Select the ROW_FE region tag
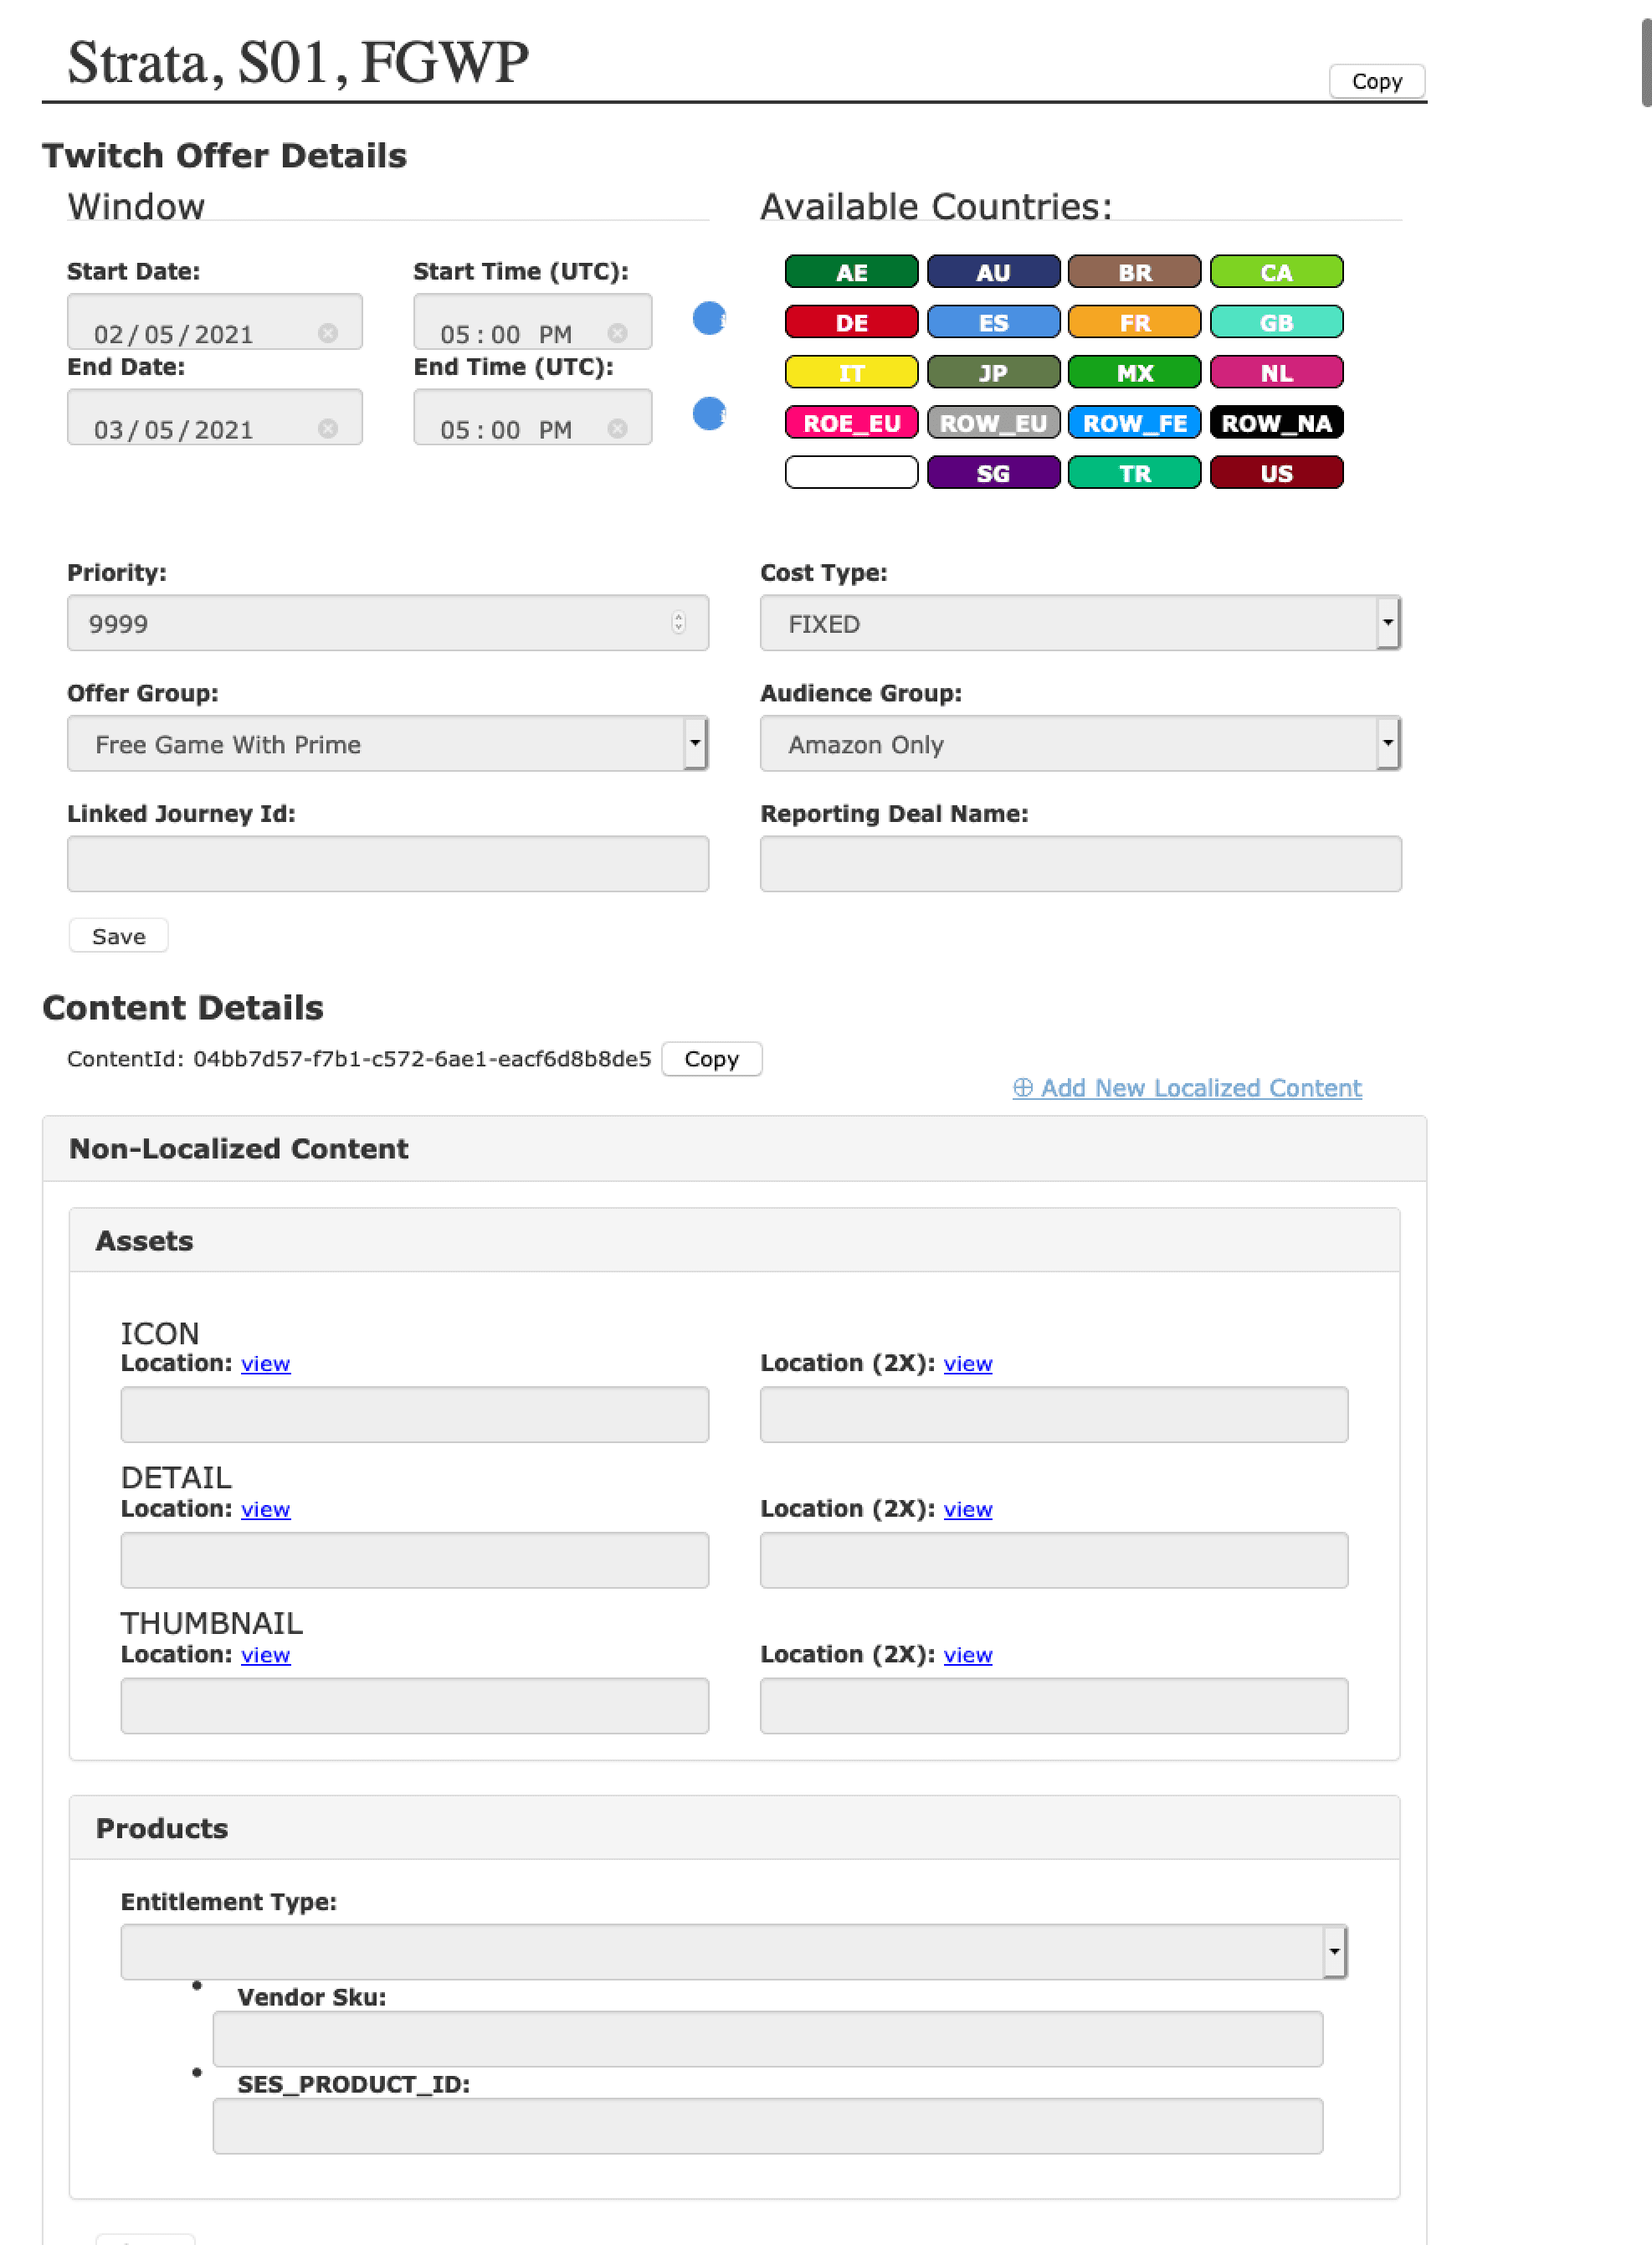Image resolution: width=1652 pixels, height=2245 pixels. point(1134,422)
